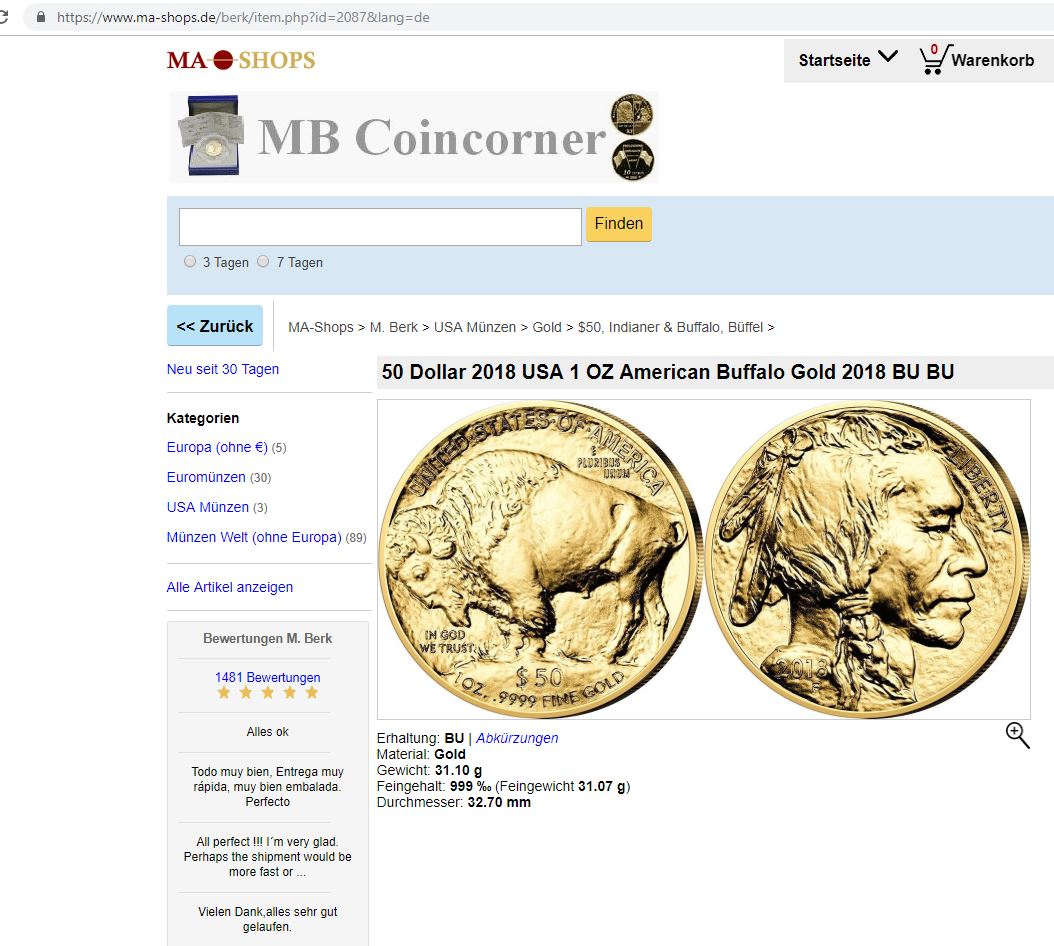
Task: Click the Finden search button
Action: click(x=619, y=224)
